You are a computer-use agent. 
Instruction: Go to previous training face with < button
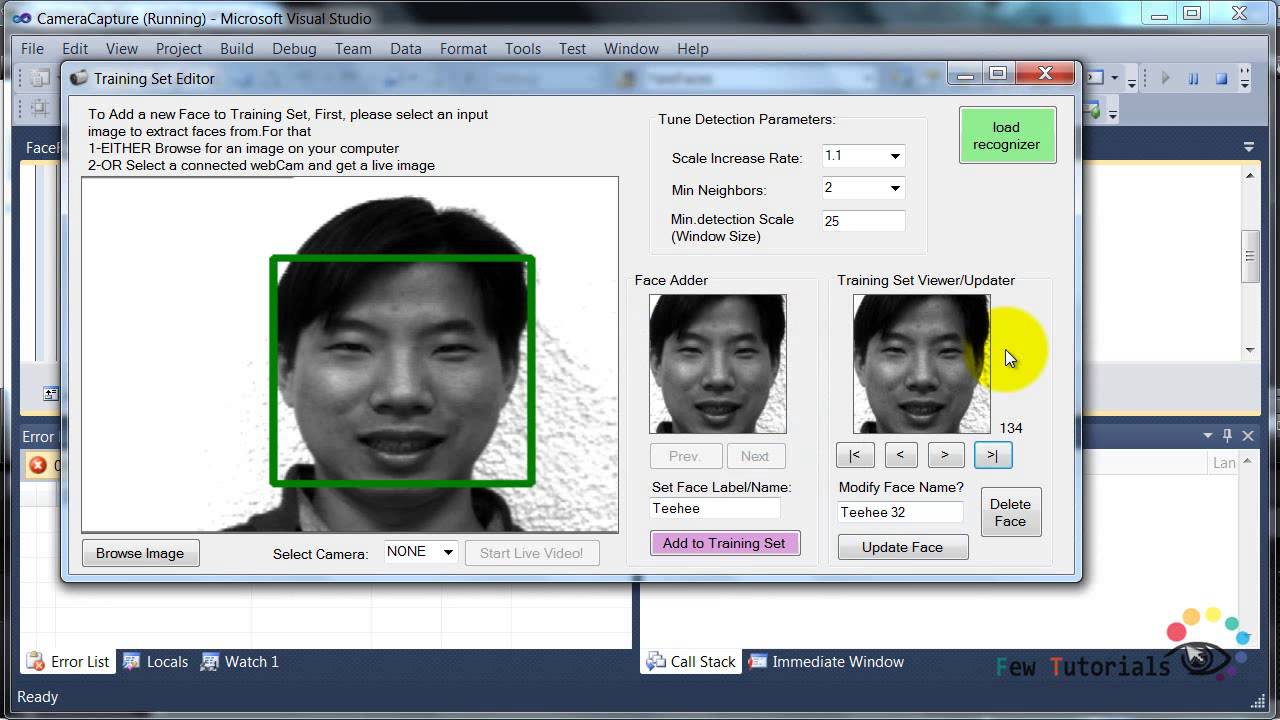pyautogui.click(x=900, y=455)
